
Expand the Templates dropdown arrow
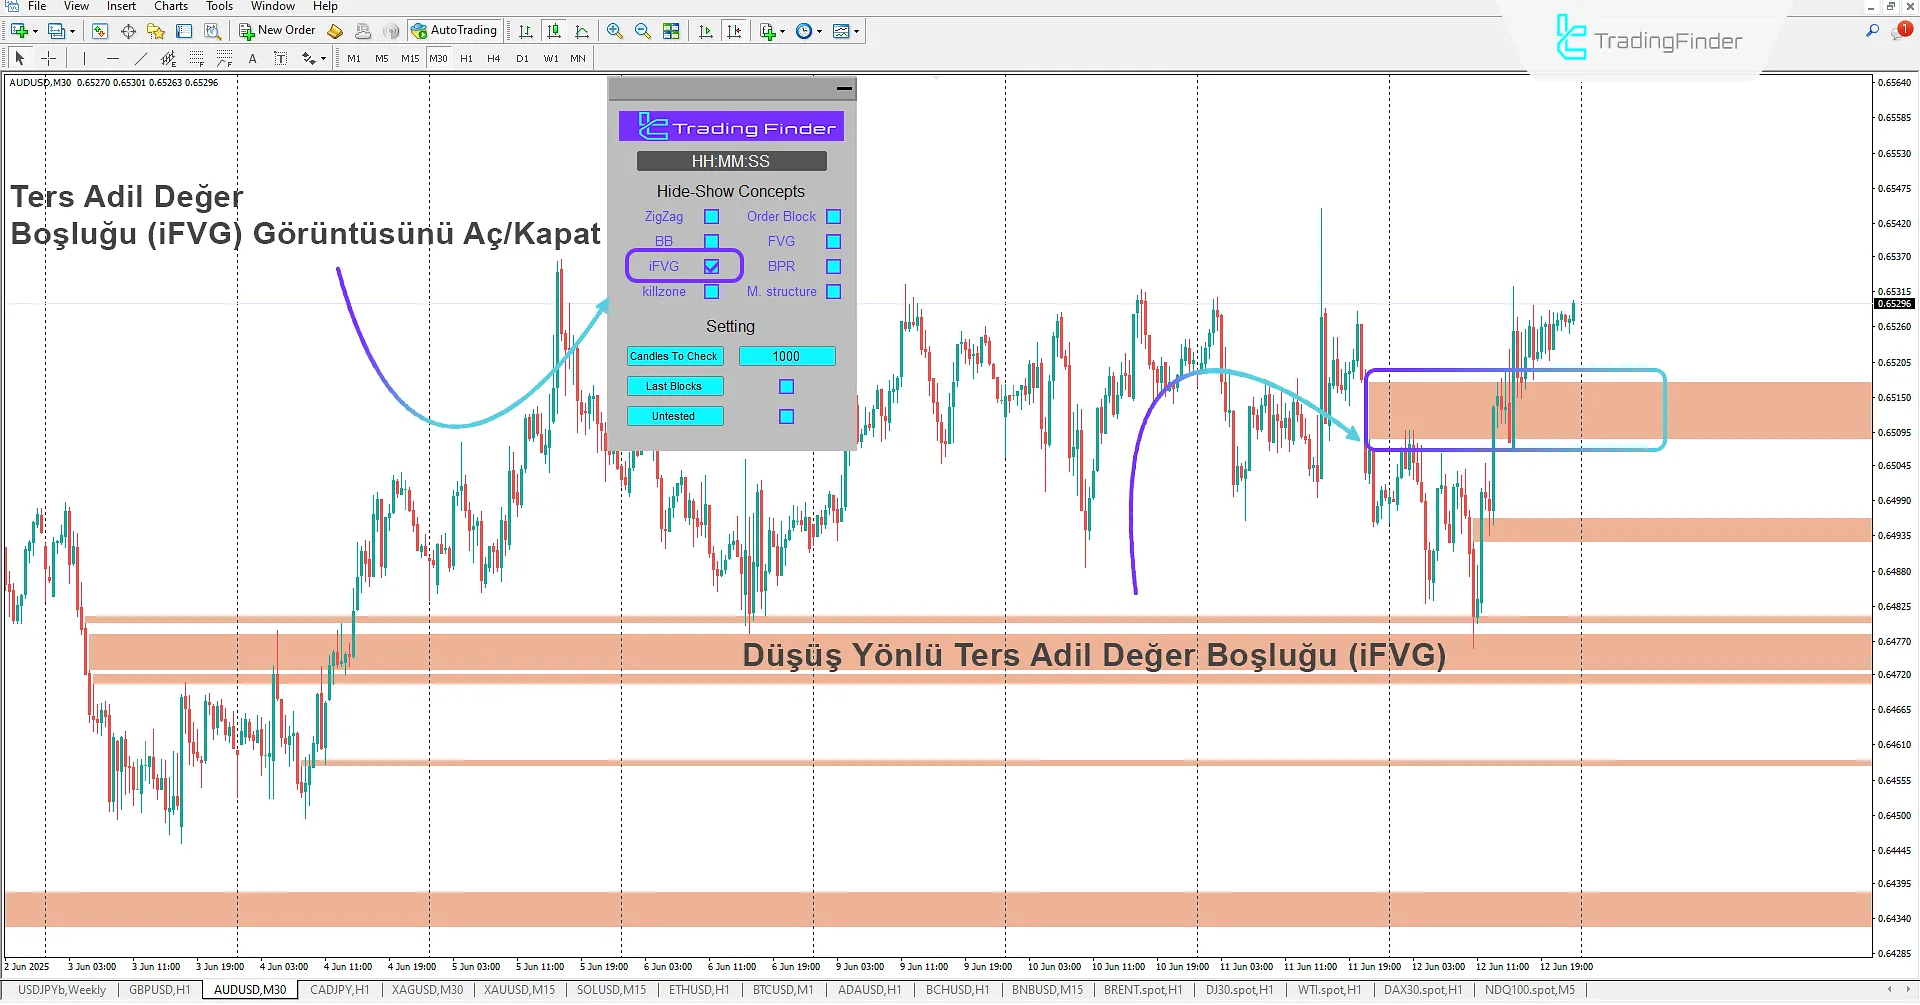pyautogui.click(x=857, y=32)
